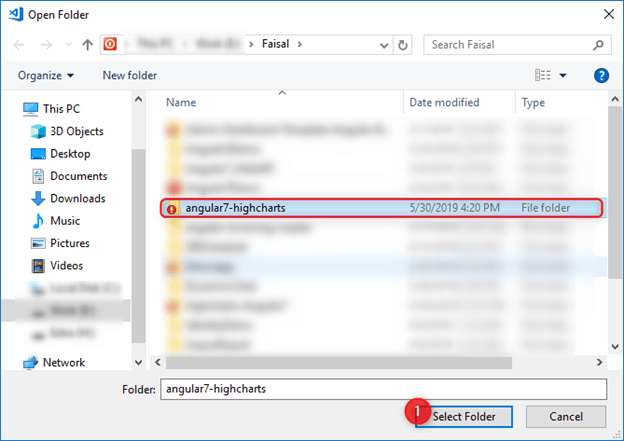Viewport: 624px width, 441px height.
Task: Click the 3D Objects cube icon
Action: click(x=38, y=131)
